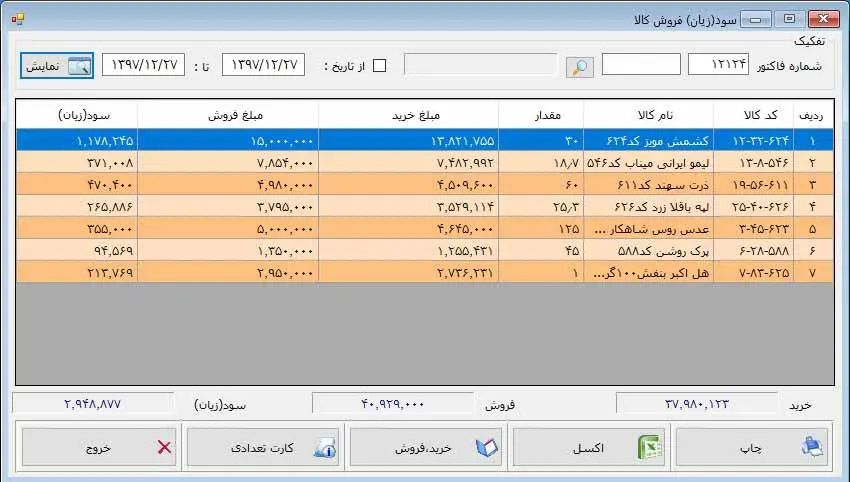Click the profit value ۹۴,۵۶۹
This screenshot has width=850, height=482.
point(113,250)
